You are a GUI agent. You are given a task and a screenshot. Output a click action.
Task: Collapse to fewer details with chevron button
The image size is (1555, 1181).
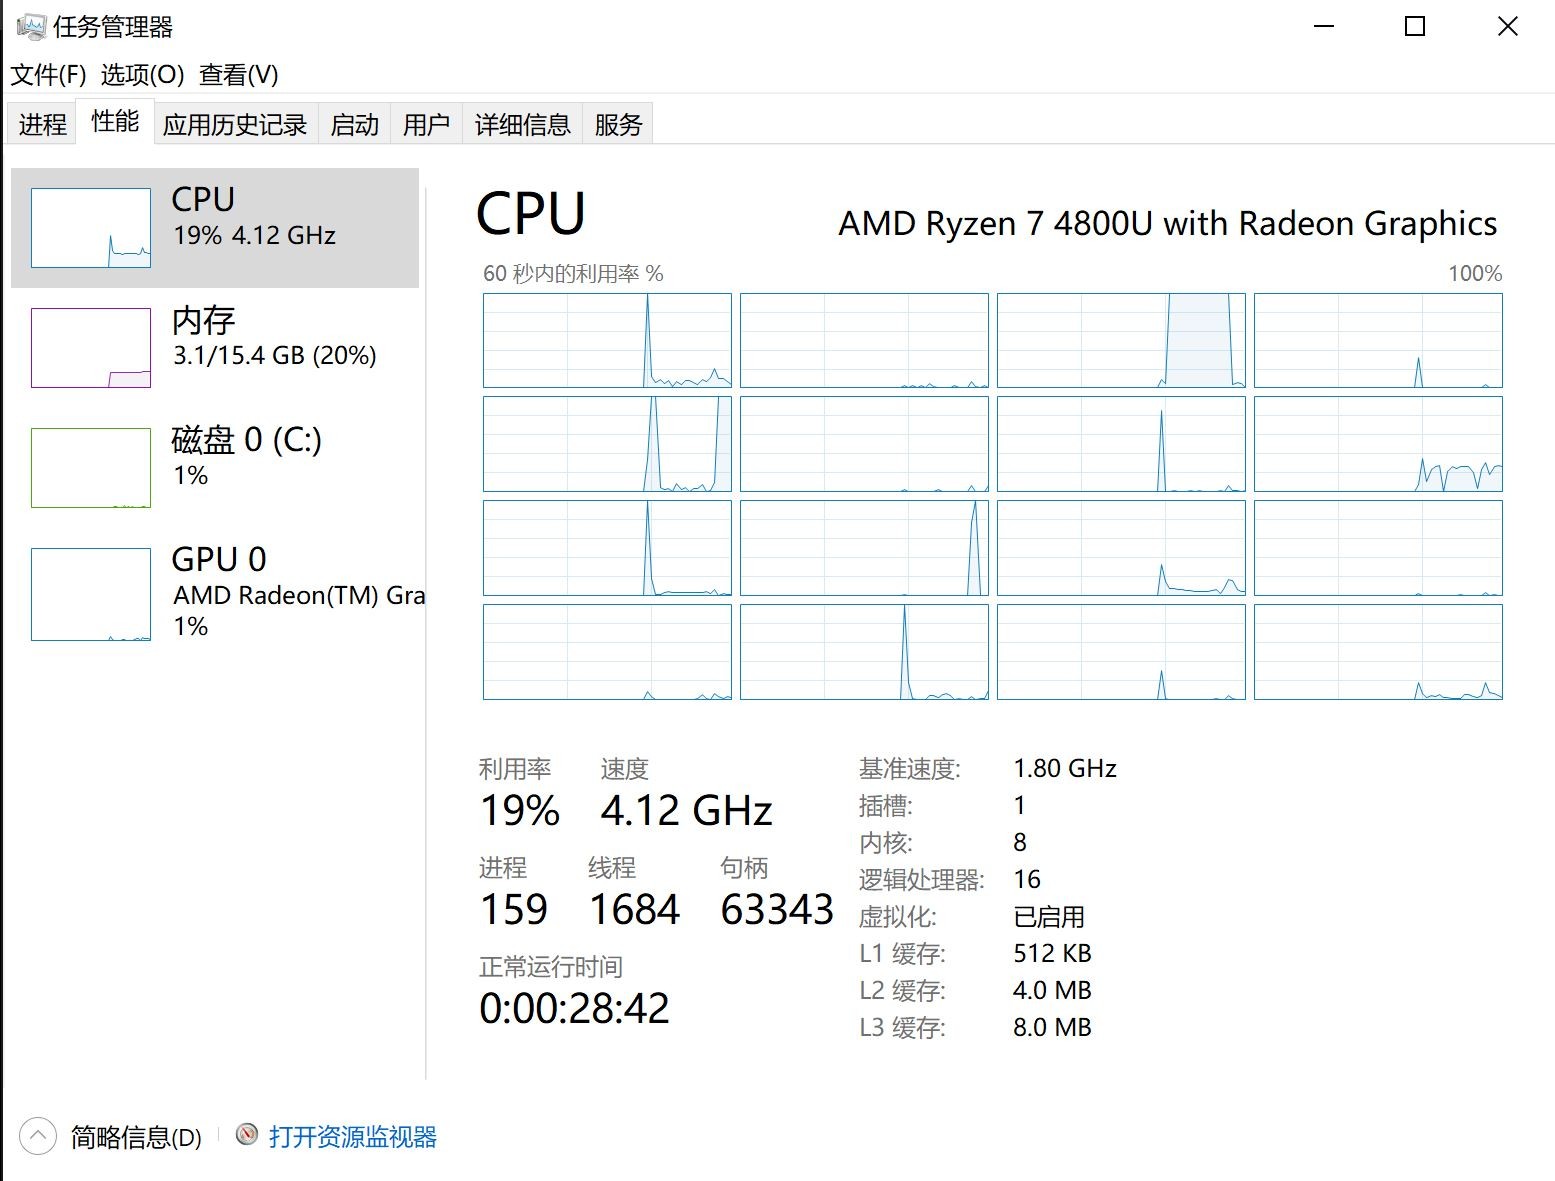[37, 1136]
